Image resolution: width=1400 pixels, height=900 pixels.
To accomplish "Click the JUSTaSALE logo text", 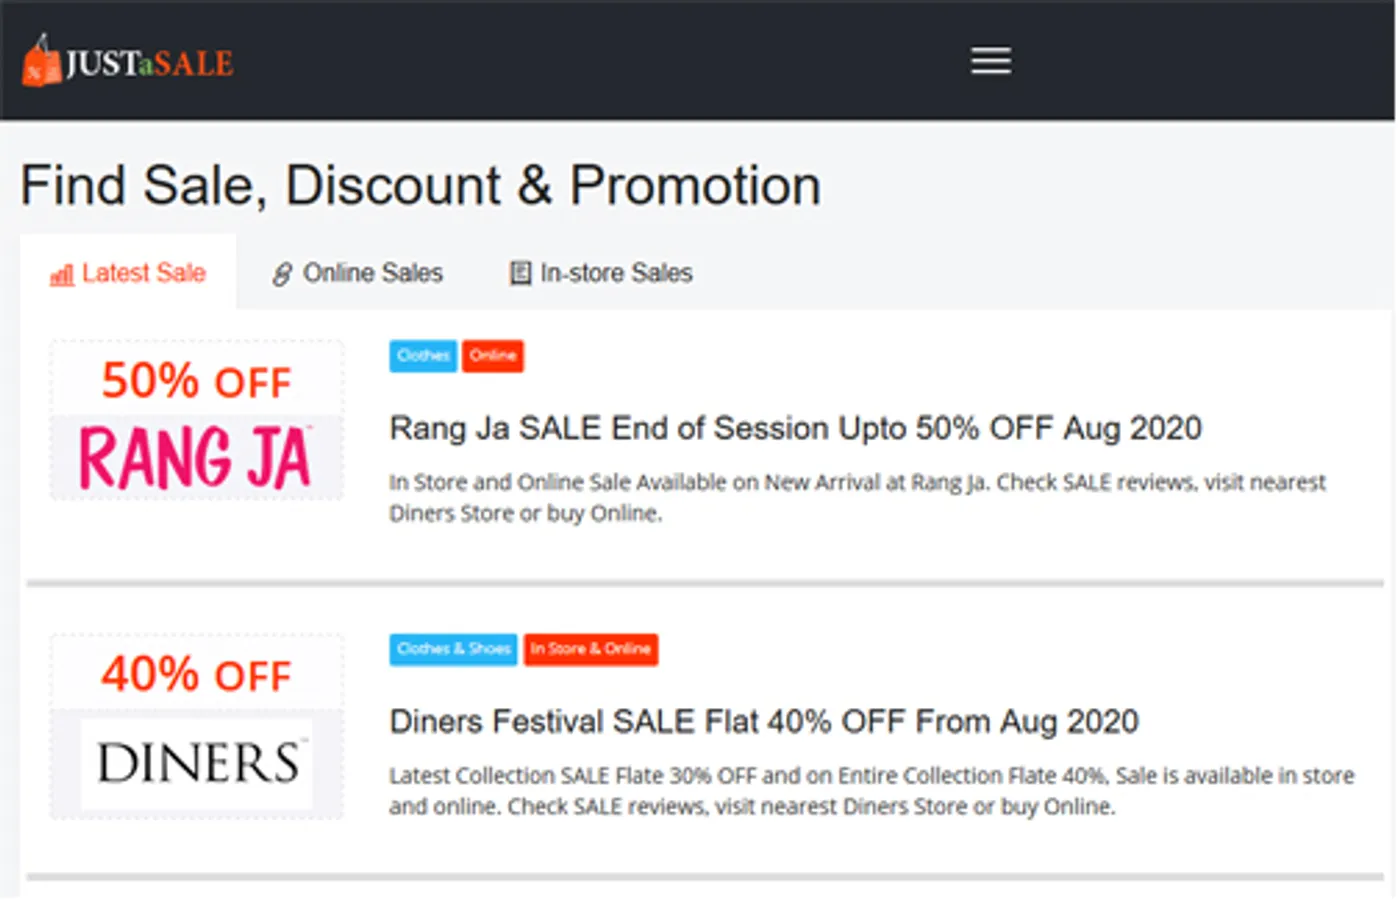I will pyautogui.click(x=149, y=64).
